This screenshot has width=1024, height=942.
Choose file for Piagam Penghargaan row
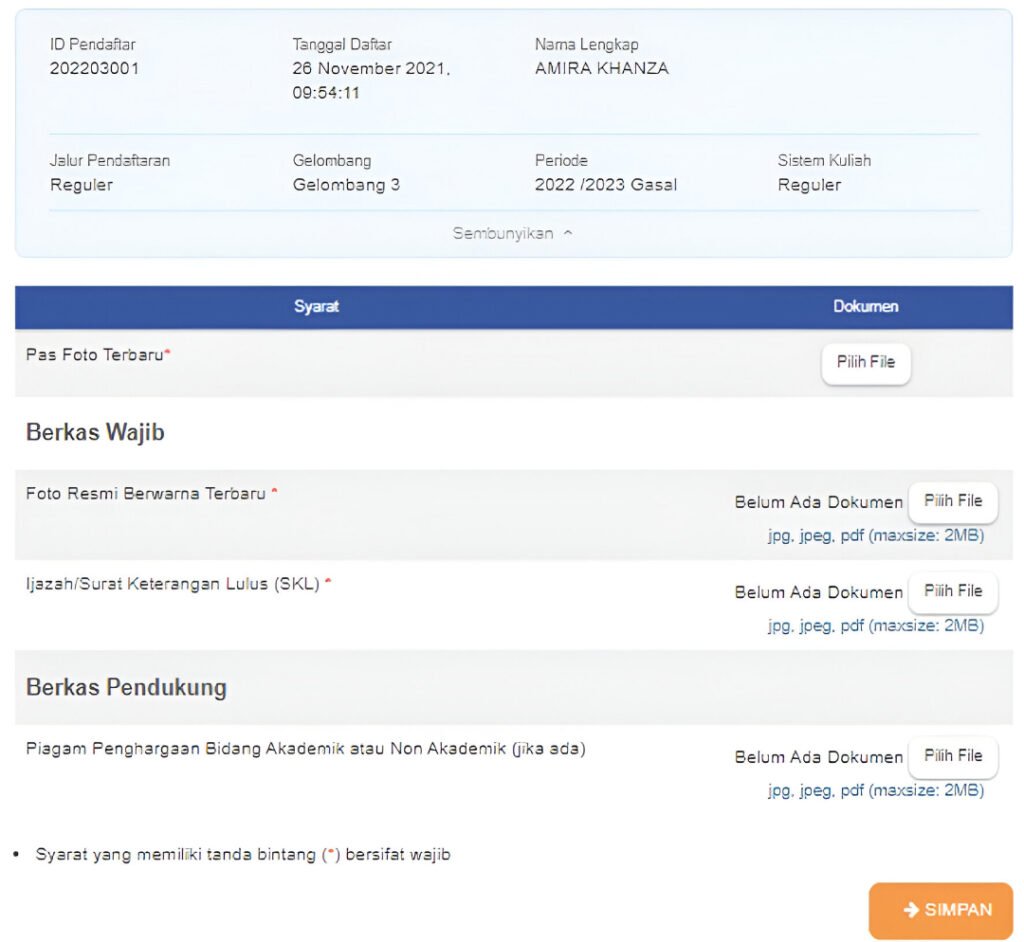pos(952,756)
